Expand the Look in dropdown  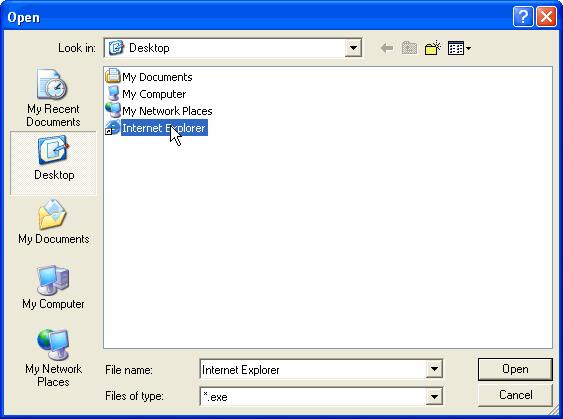click(x=353, y=48)
